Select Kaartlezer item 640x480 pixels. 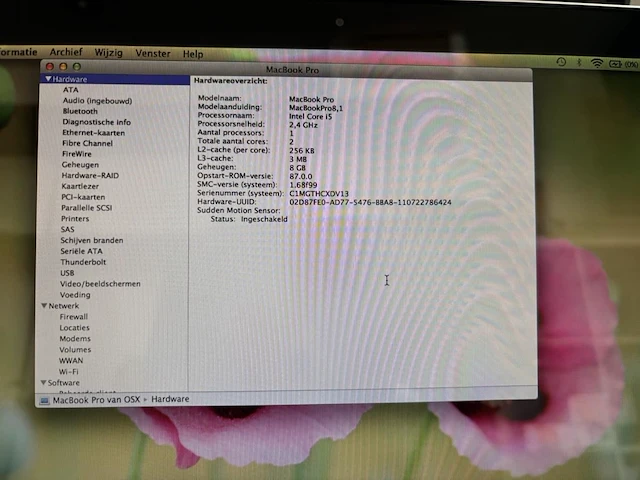coord(80,186)
